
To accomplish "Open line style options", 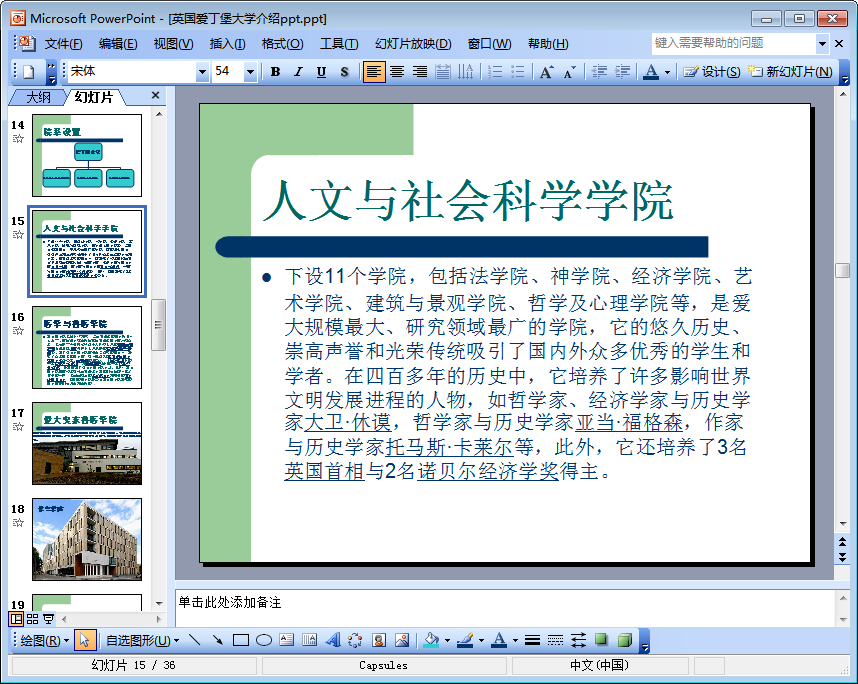I will tap(532, 640).
